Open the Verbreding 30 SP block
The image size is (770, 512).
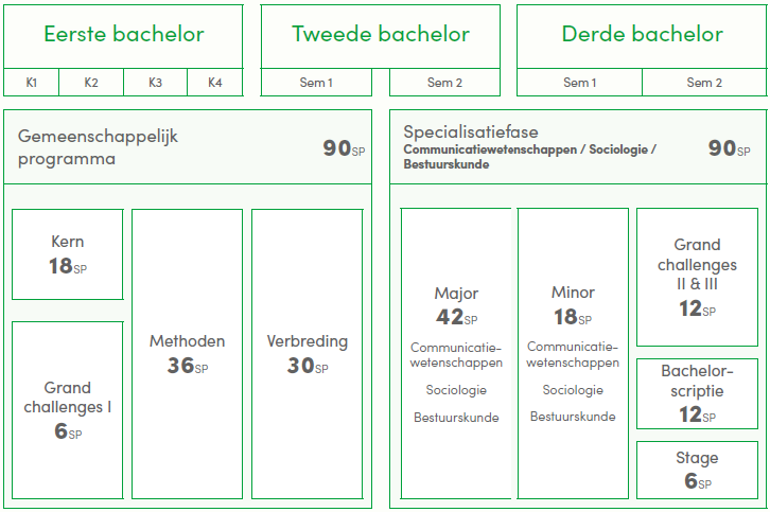307,353
